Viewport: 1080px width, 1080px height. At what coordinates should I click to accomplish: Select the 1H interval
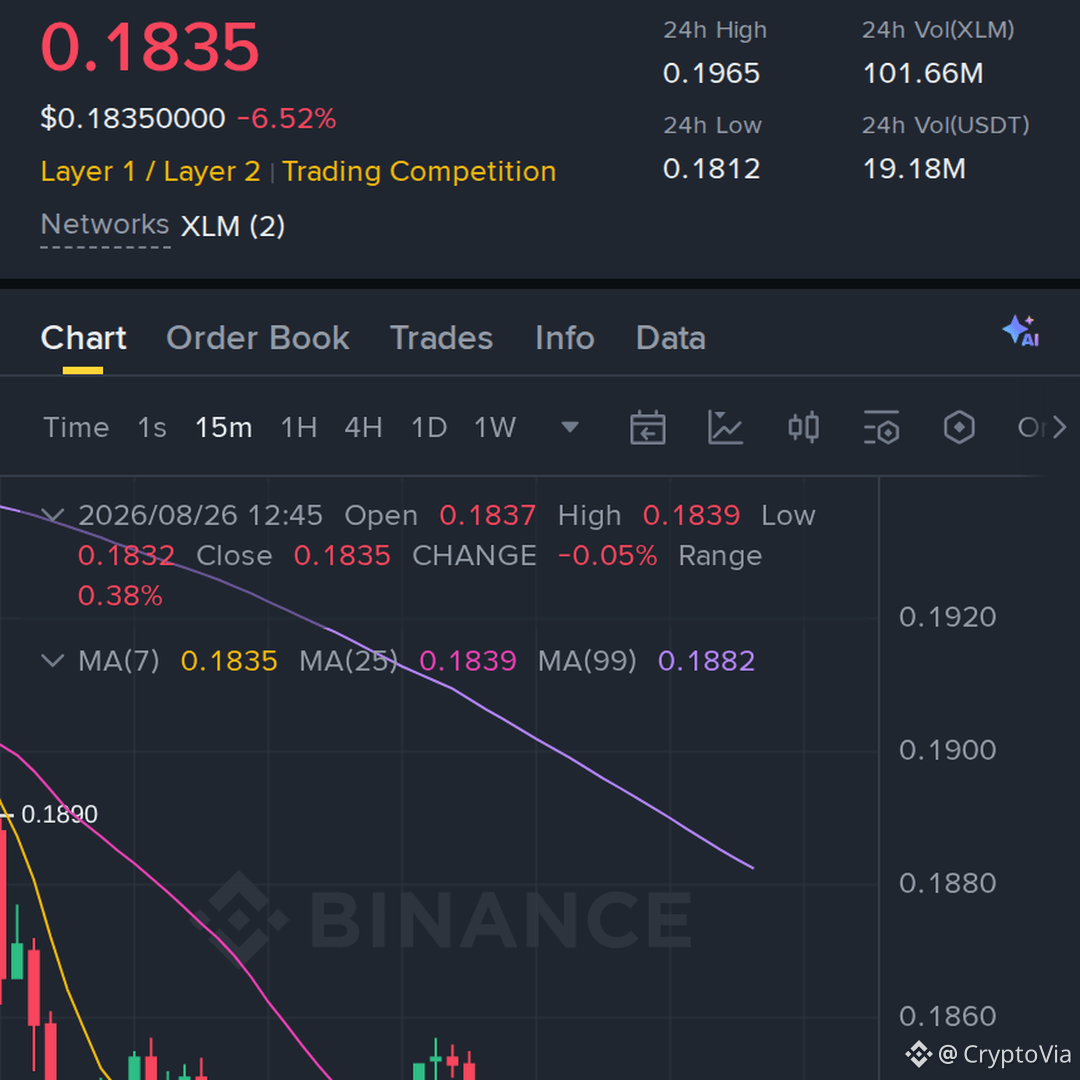pos(299,428)
